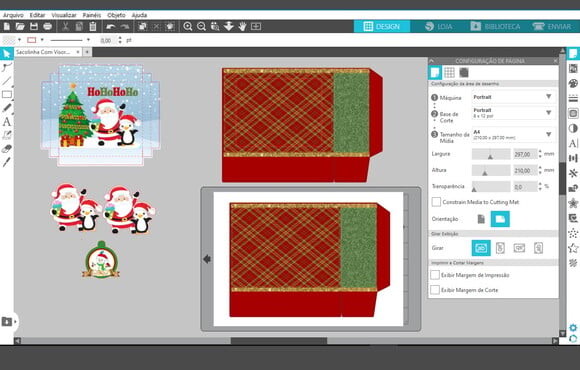The width and height of the screenshot is (580, 370).
Task: Select the Eraser tool
Action: pyautogui.click(x=7, y=149)
